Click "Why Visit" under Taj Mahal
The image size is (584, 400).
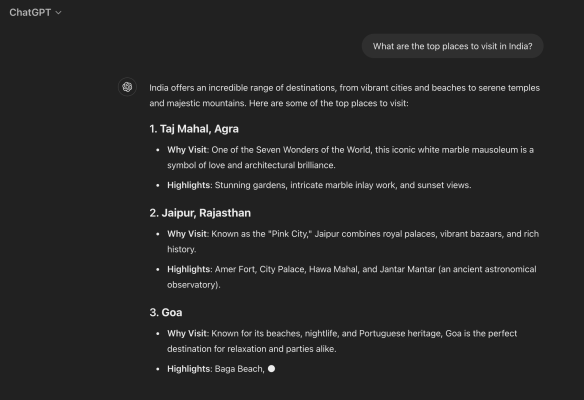coord(187,150)
